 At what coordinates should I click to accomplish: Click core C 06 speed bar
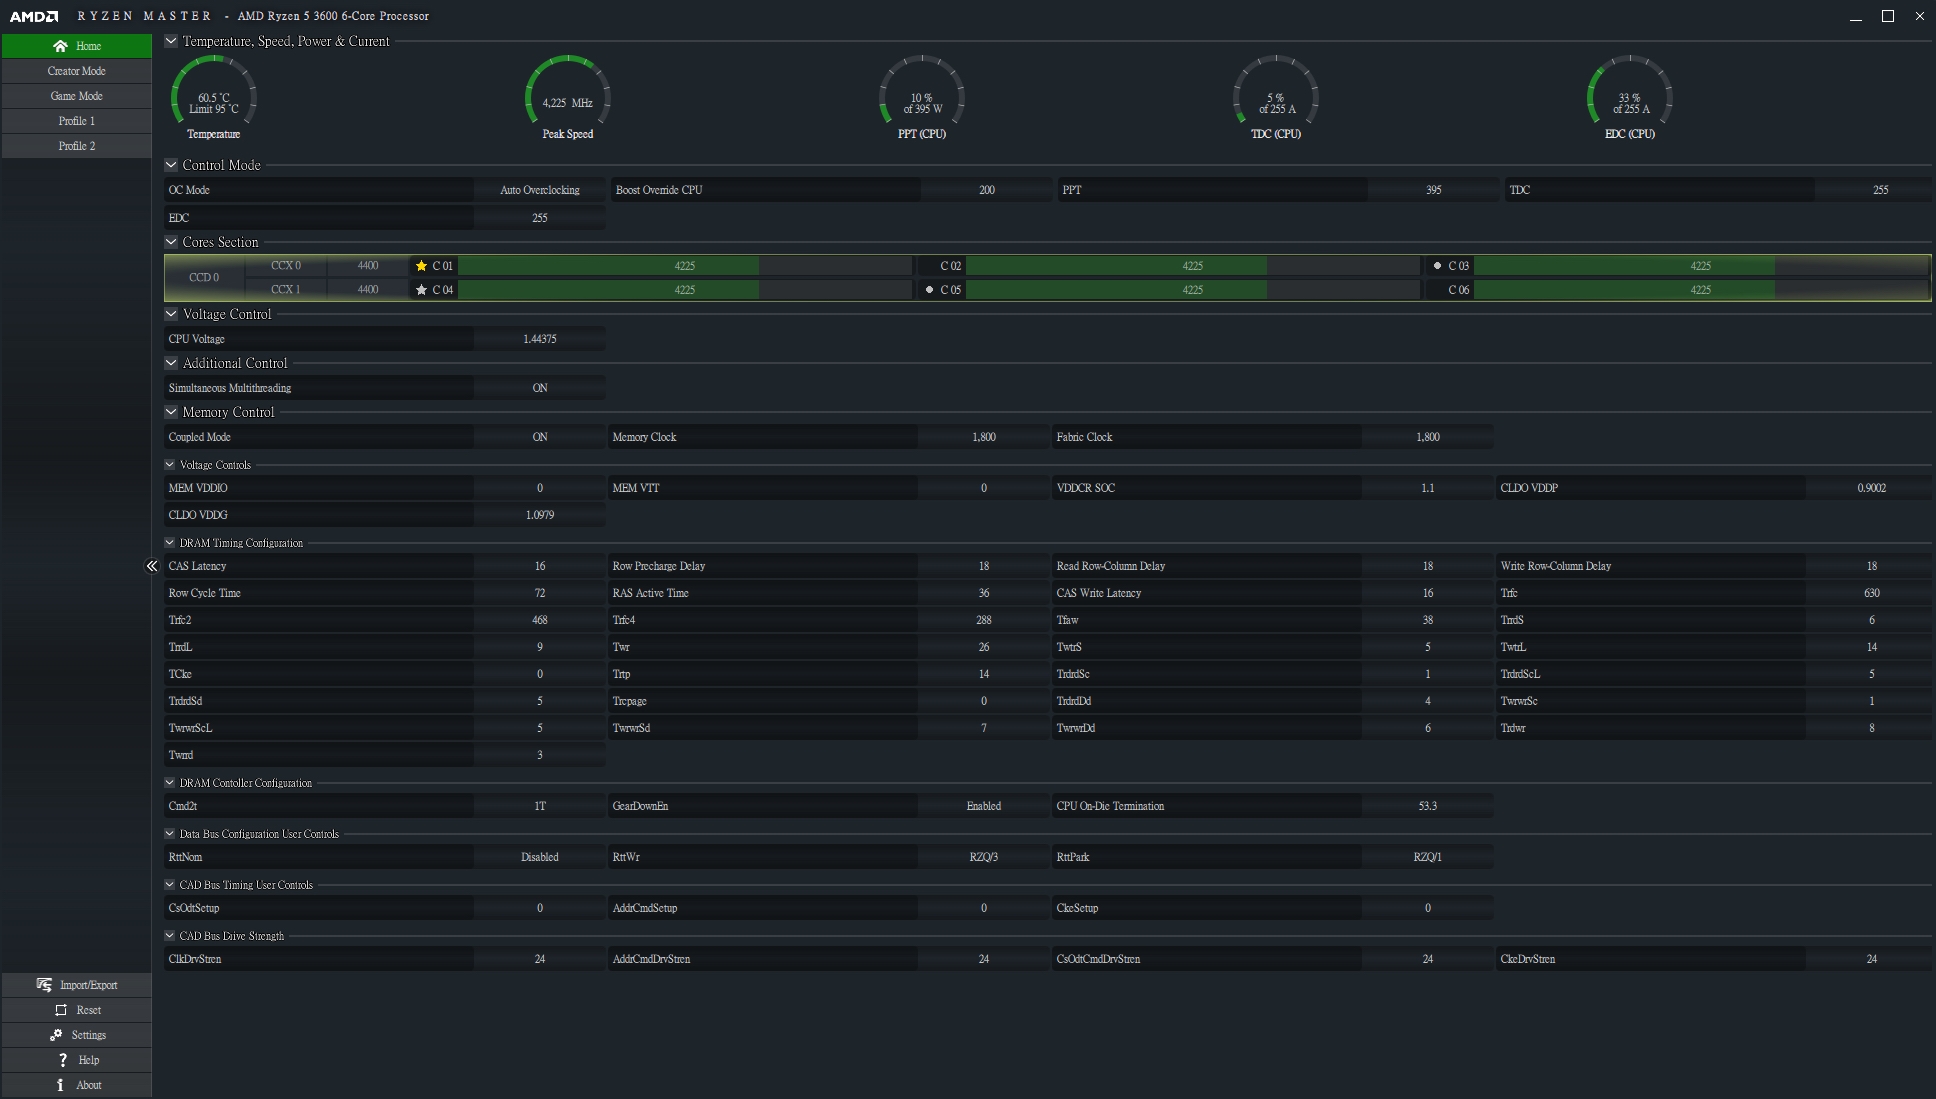coord(1701,290)
